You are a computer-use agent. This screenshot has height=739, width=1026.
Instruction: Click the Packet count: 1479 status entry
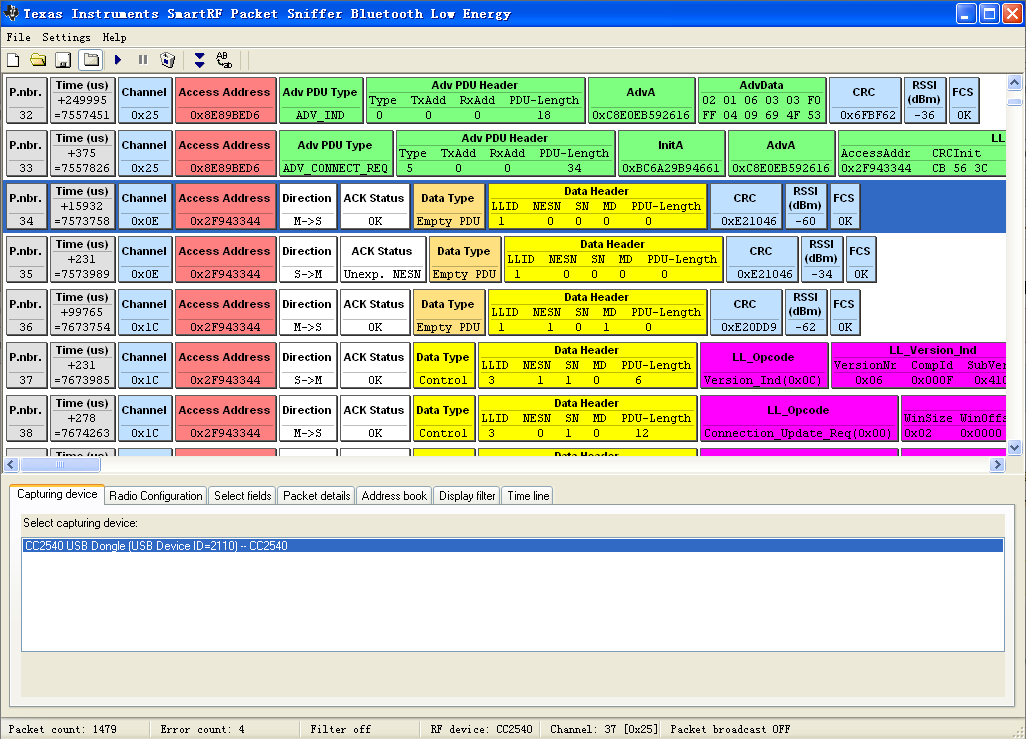click(x=62, y=729)
